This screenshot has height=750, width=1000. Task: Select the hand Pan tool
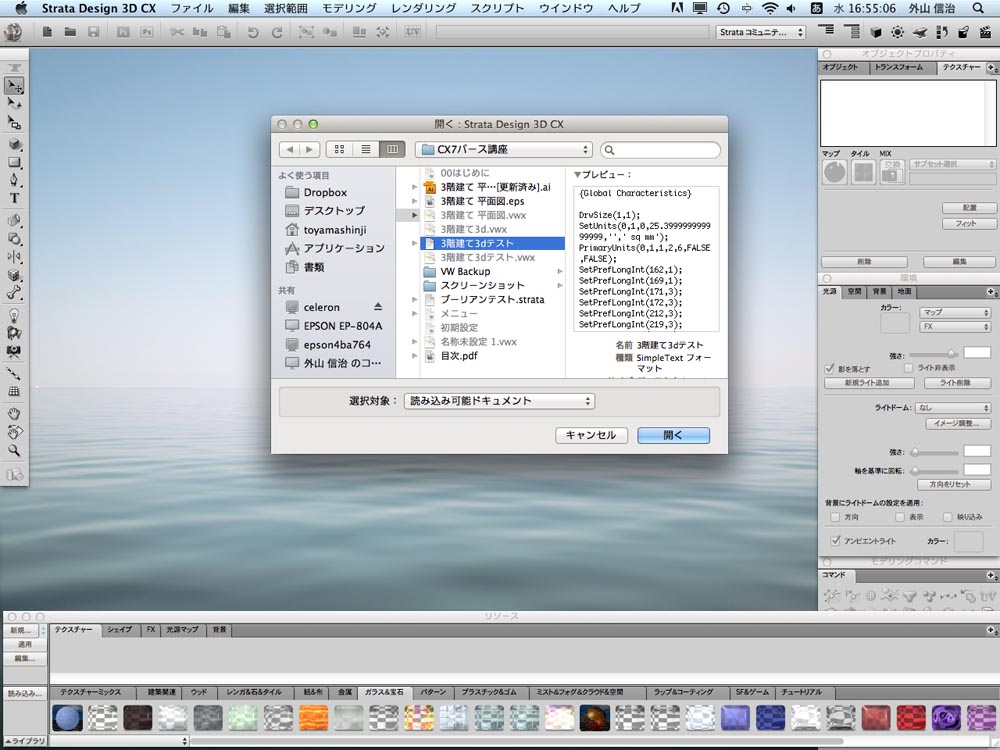click(x=14, y=413)
